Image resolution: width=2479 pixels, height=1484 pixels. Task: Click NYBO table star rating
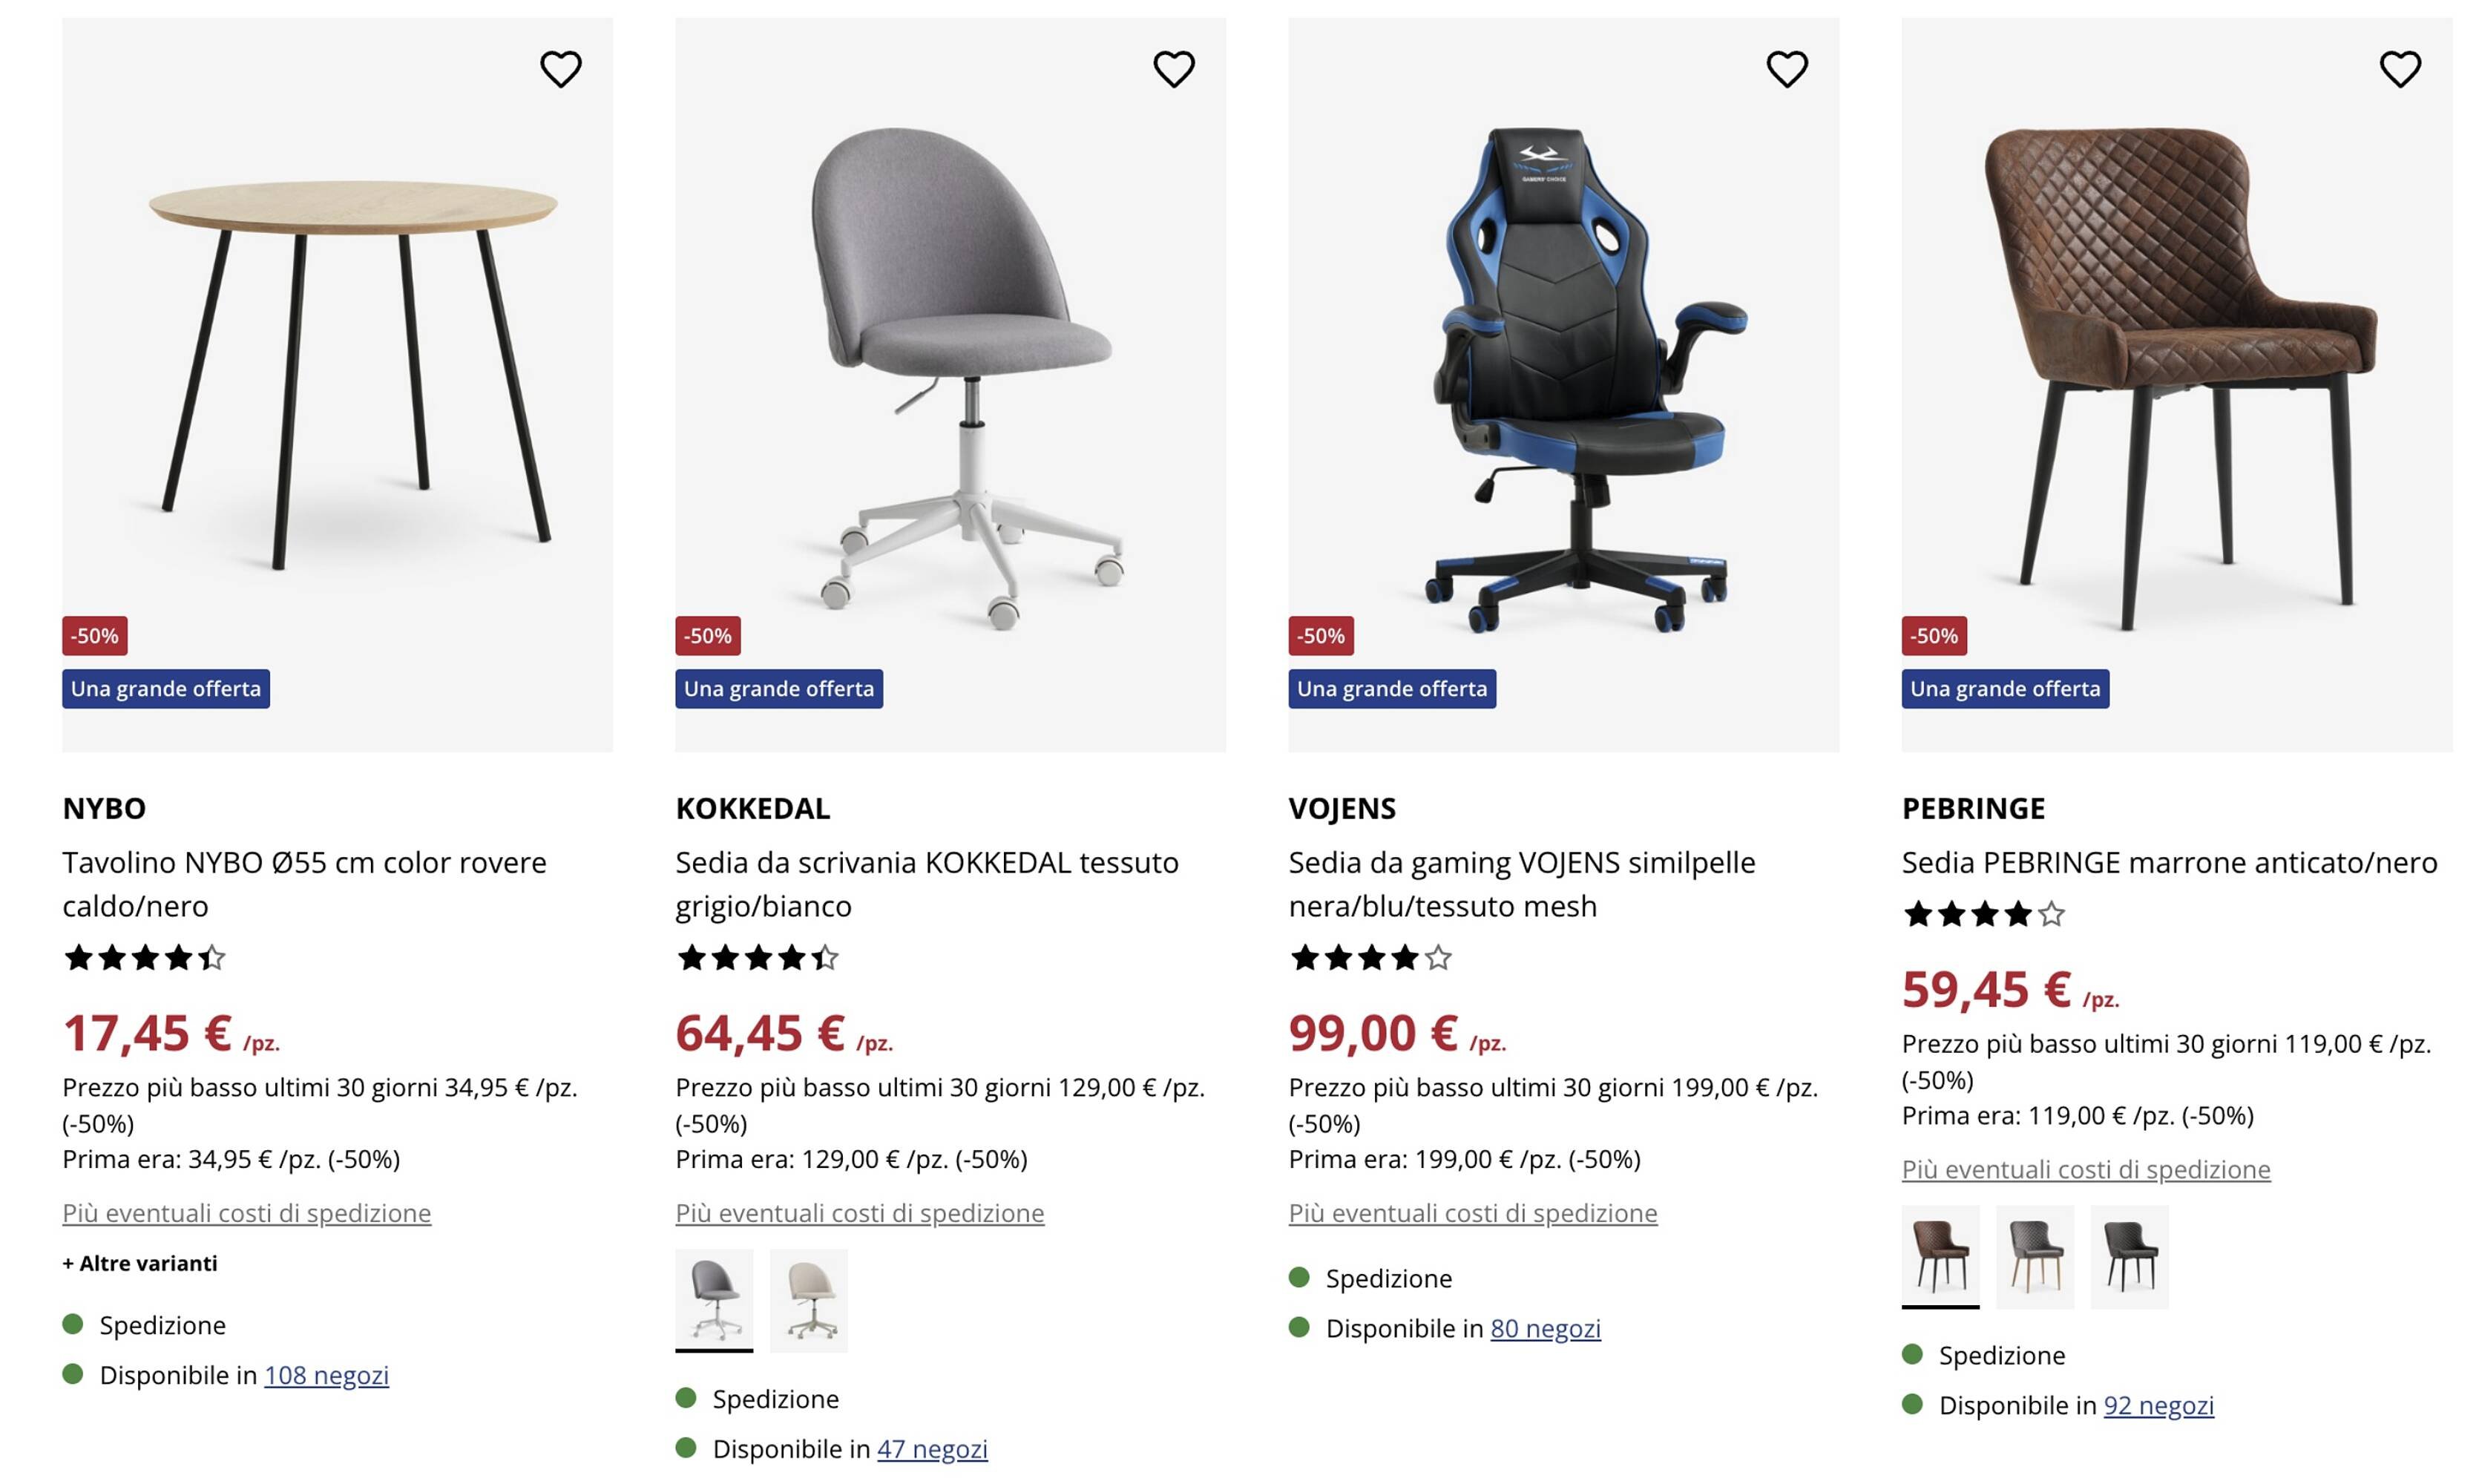144,958
